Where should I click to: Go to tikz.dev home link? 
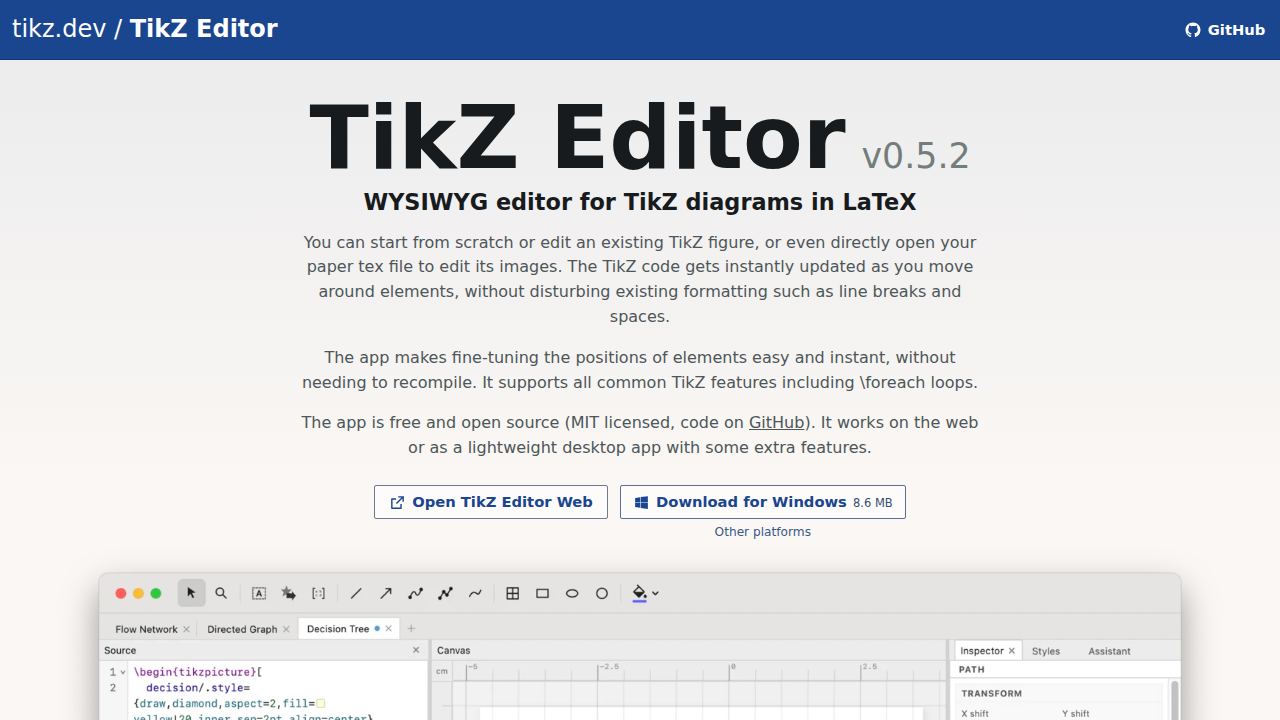coord(59,28)
